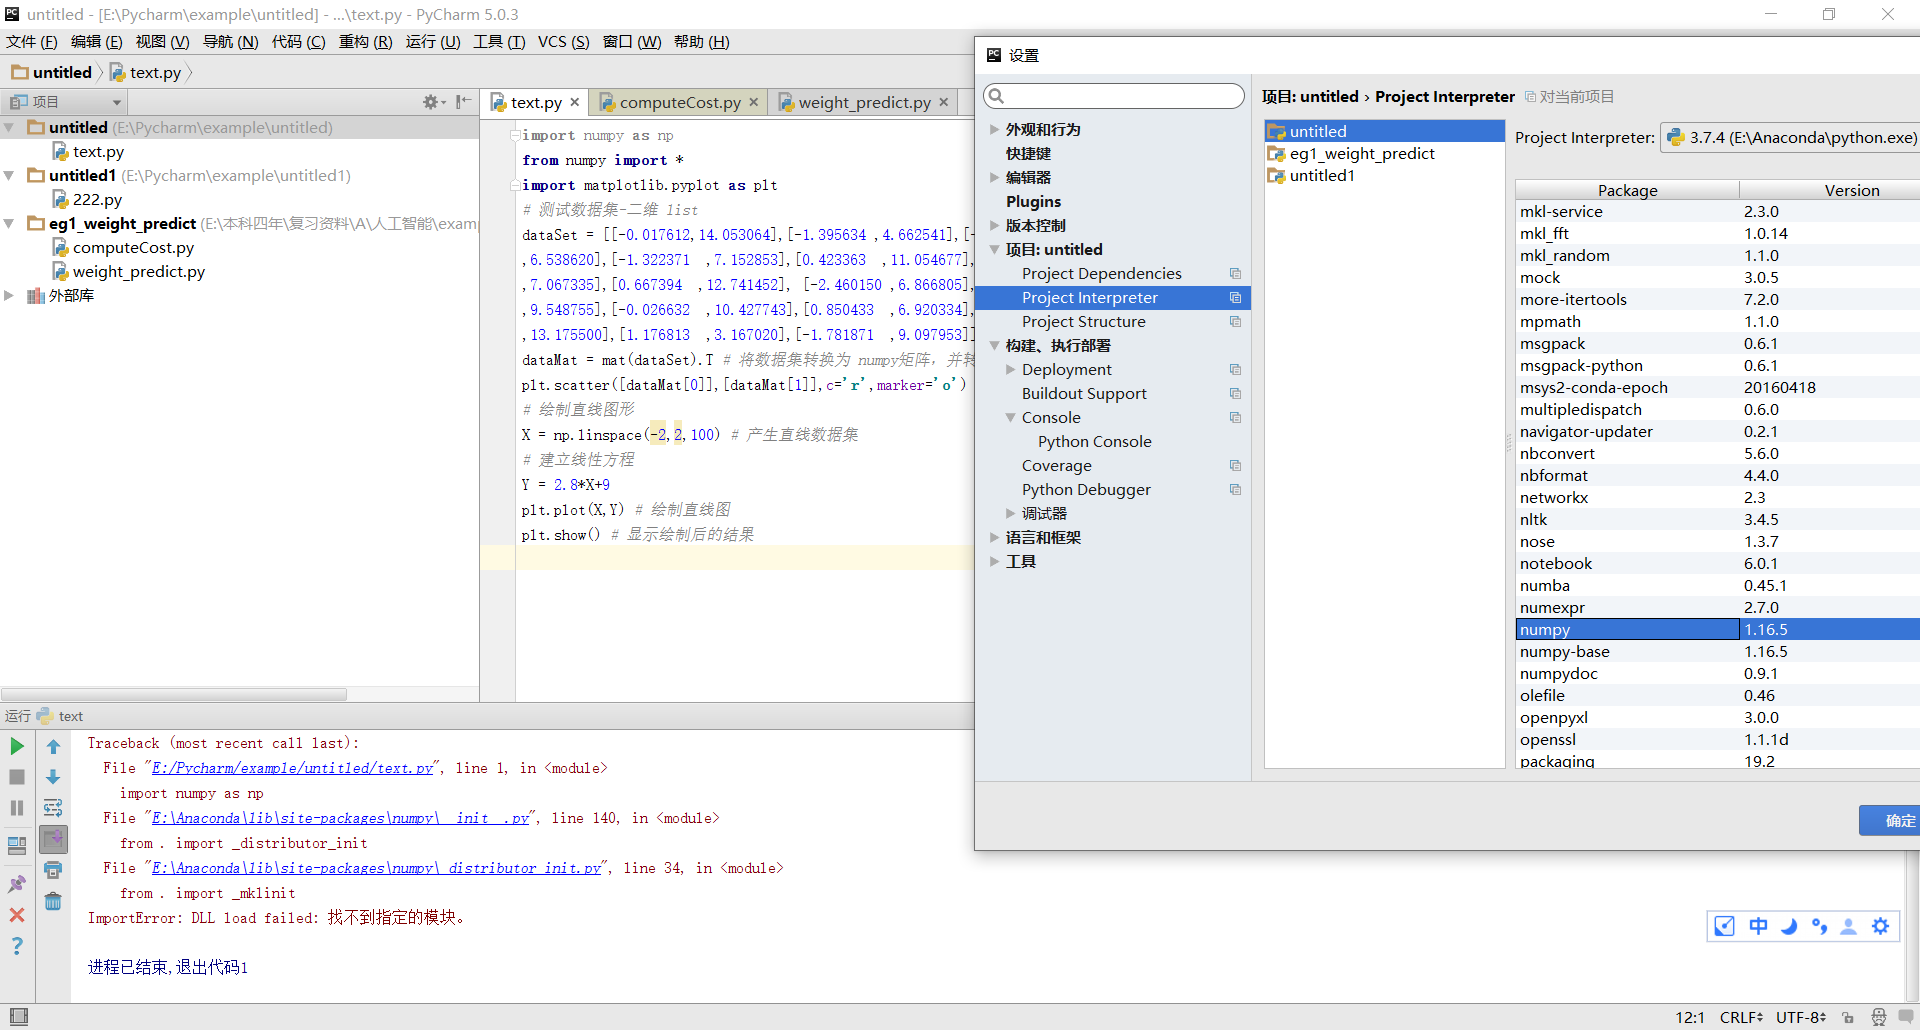Click the 中 IME language toggle
The height and width of the screenshot is (1030, 1920).
[1758, 926]
